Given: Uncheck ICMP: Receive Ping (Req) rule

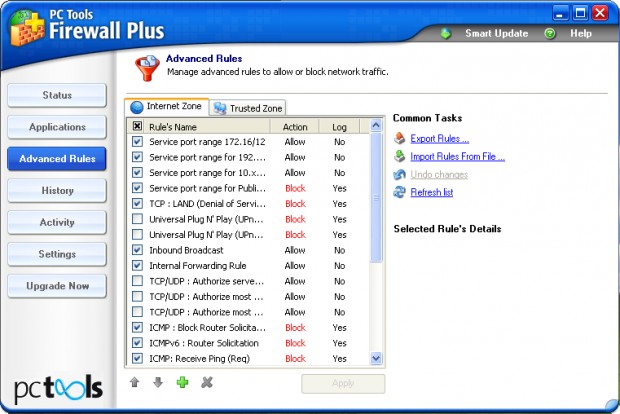Looking at the screenshot, I should (137, 358).
